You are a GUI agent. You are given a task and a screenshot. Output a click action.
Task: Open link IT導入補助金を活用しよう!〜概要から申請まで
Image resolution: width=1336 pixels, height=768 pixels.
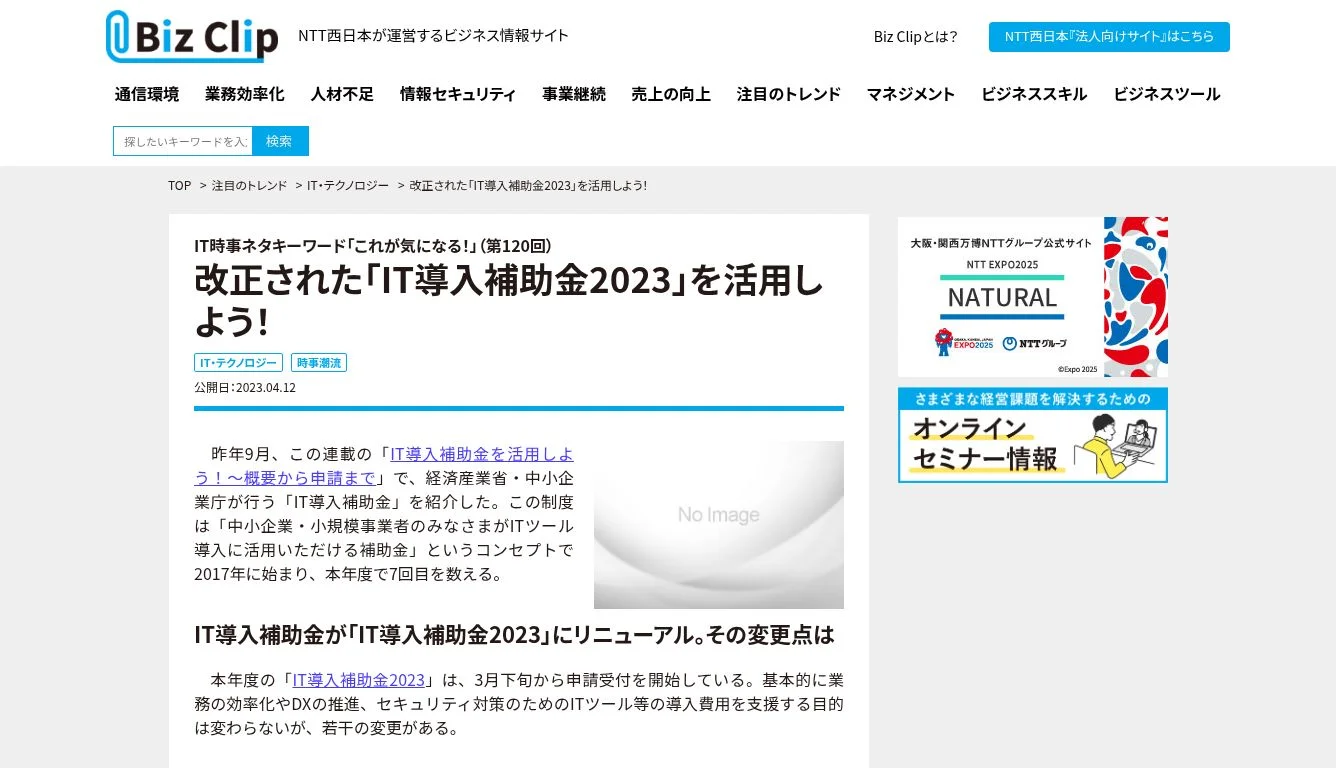coord(384,466)
